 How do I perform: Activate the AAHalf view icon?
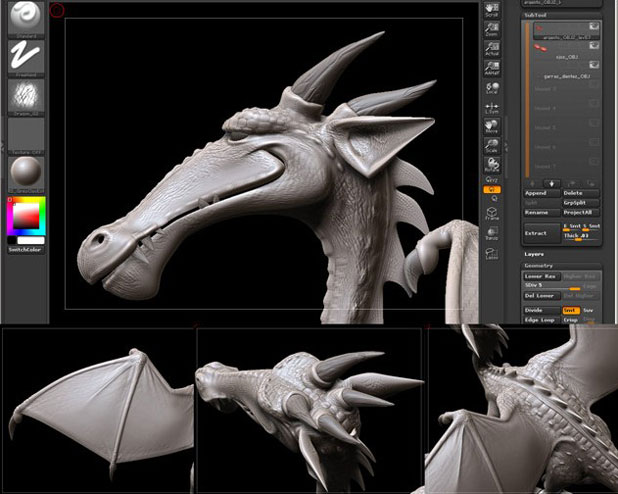coord(492,68)
